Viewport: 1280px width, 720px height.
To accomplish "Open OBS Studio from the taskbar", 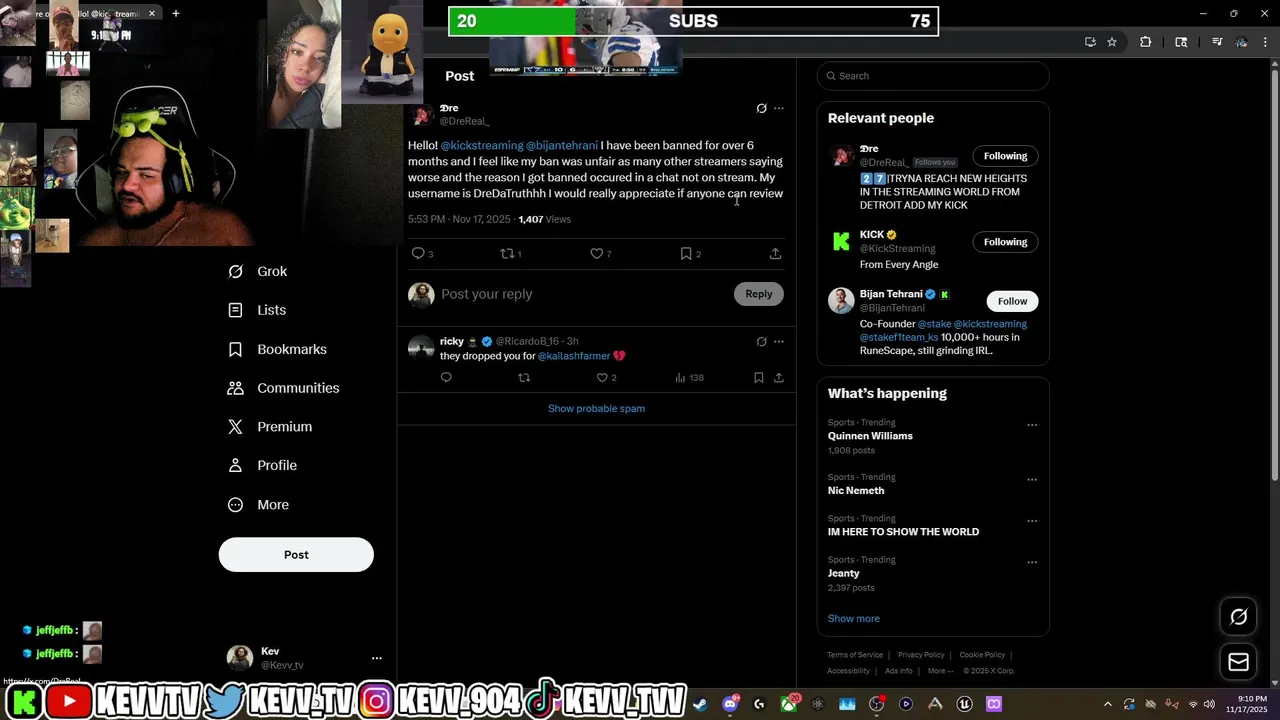I will point(877,704).
